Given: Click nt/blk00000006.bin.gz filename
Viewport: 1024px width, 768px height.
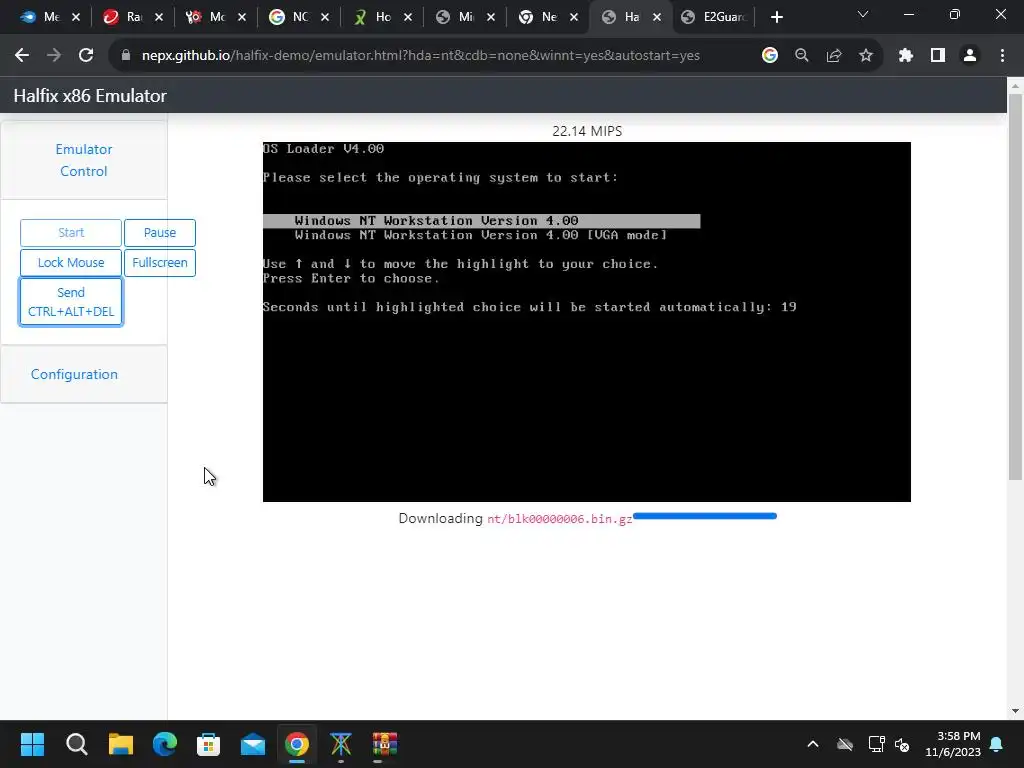Looking at the screenshot, I should (x=560, y=519).
